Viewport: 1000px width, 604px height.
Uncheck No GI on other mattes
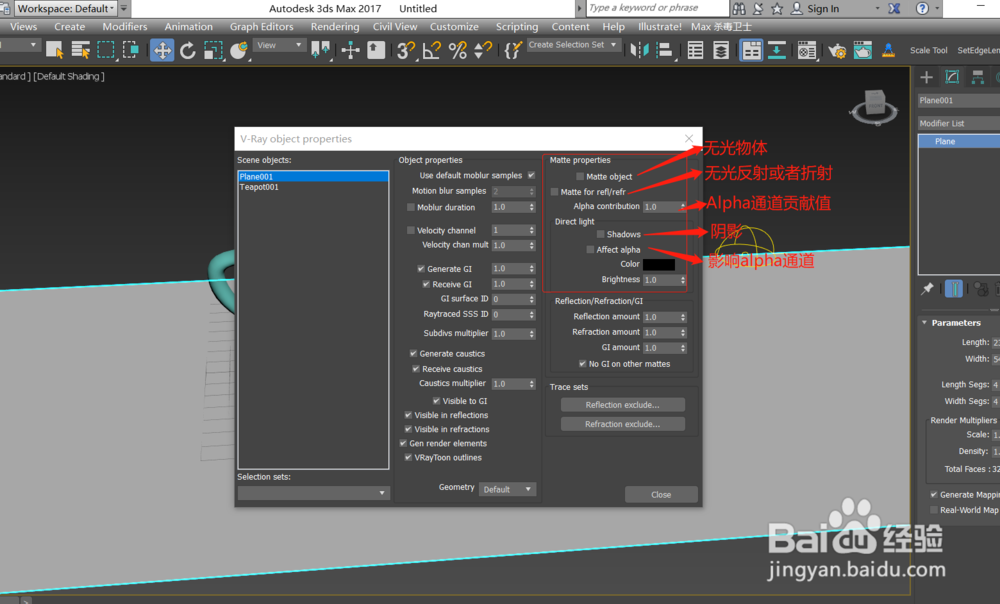click(582, 364)
